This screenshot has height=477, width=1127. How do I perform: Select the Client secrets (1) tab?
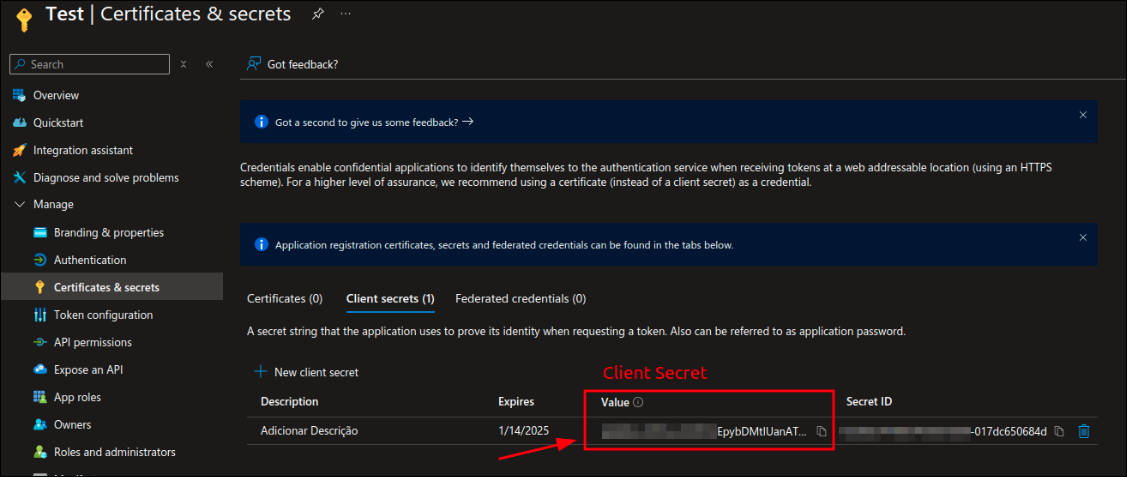pos(389,299)
